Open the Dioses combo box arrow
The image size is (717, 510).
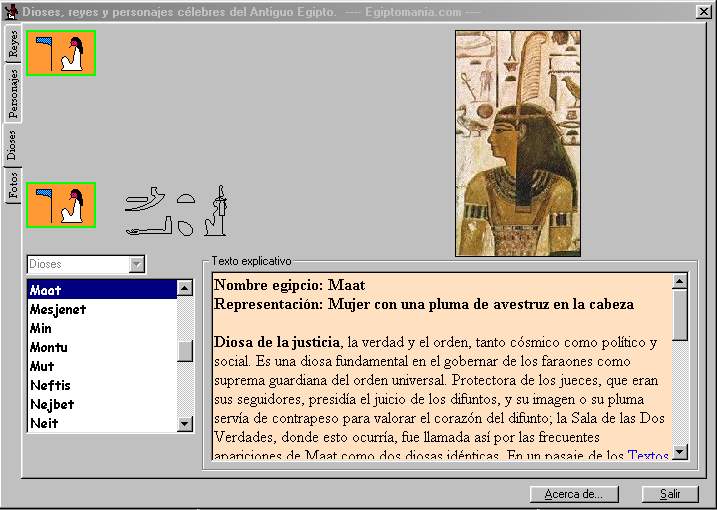136,264
